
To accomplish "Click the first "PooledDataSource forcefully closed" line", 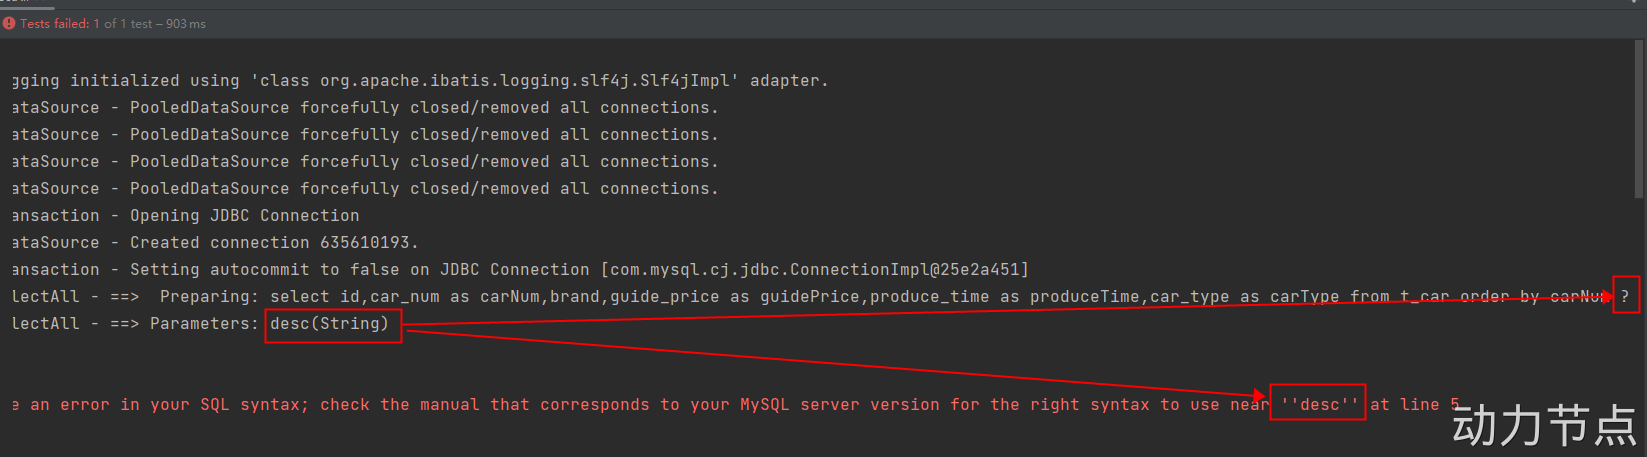I will (x=365, y=108).
